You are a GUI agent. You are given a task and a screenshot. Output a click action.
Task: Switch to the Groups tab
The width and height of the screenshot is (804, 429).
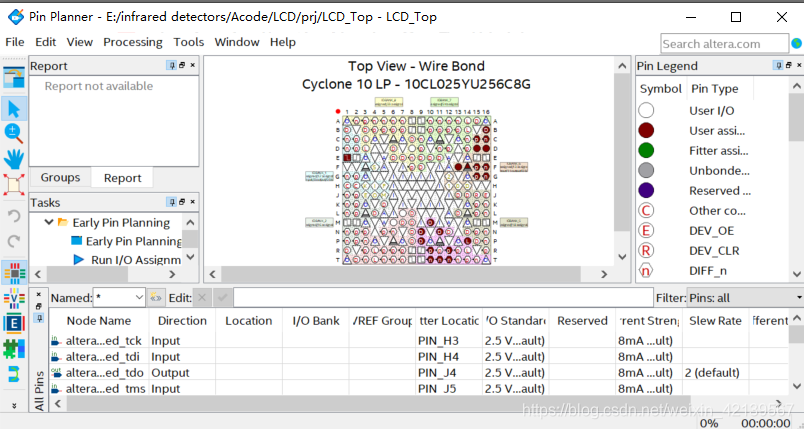[x=61, y=177]
